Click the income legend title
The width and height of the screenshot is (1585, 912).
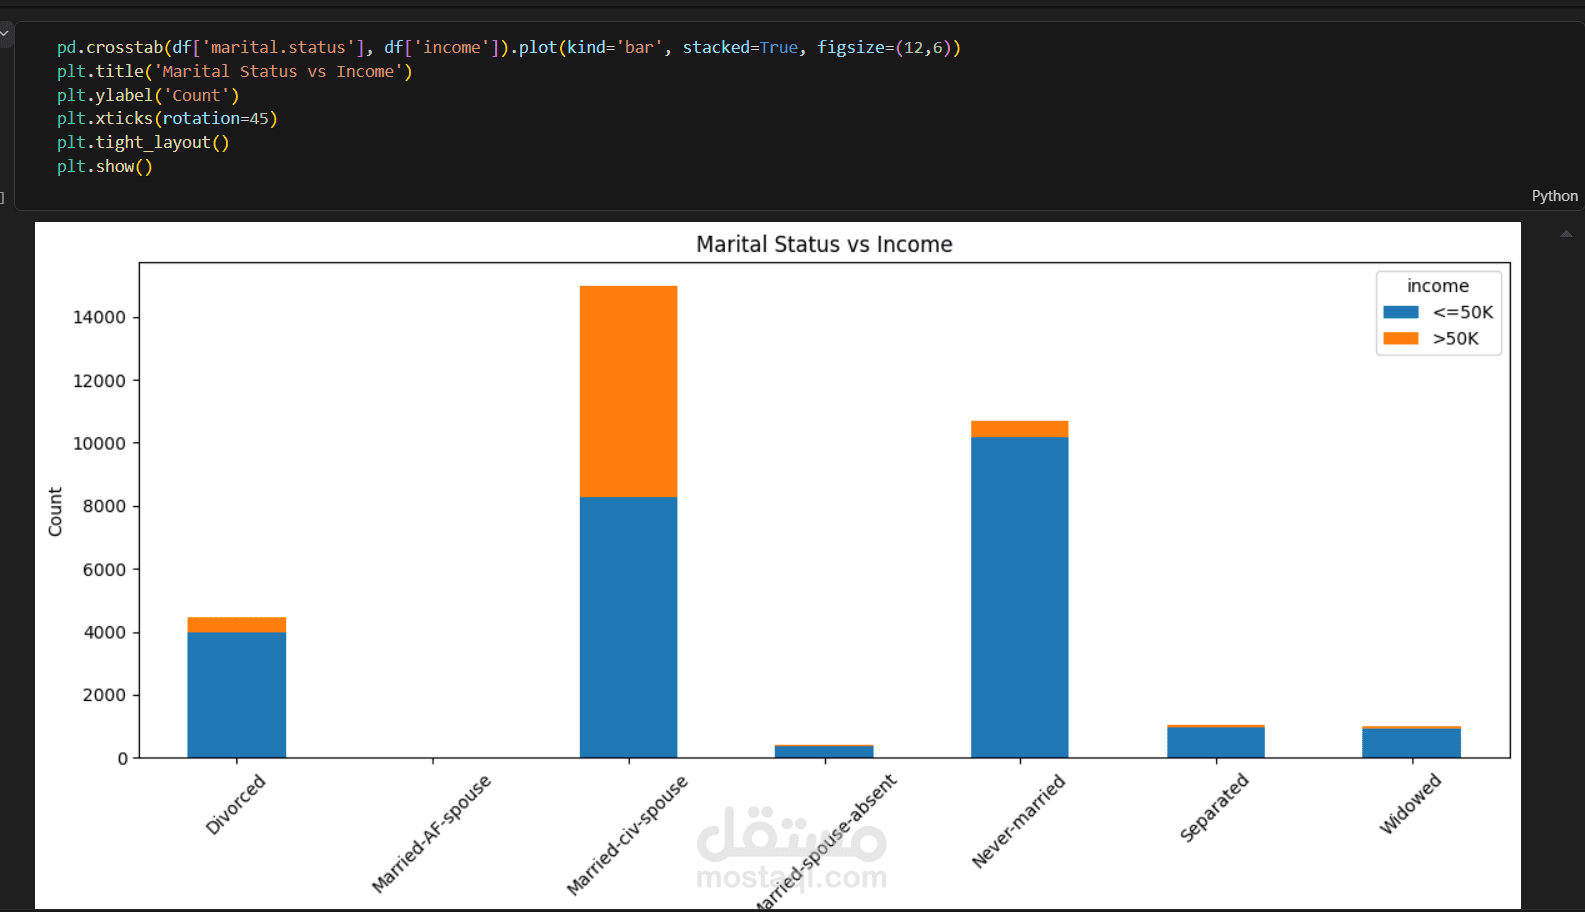point(1437,286)
